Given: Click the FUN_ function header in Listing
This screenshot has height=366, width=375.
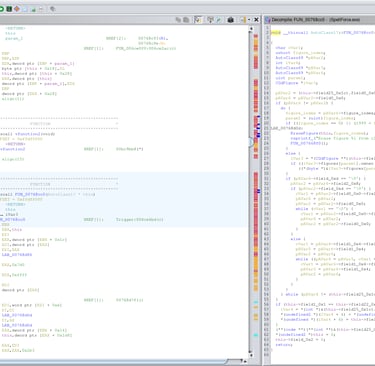Looking at the screenshot, I should (x=31, y=194).
